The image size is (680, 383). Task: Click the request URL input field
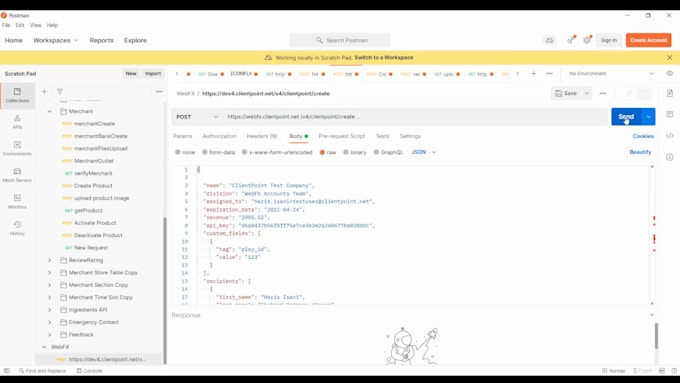(415, 117)
